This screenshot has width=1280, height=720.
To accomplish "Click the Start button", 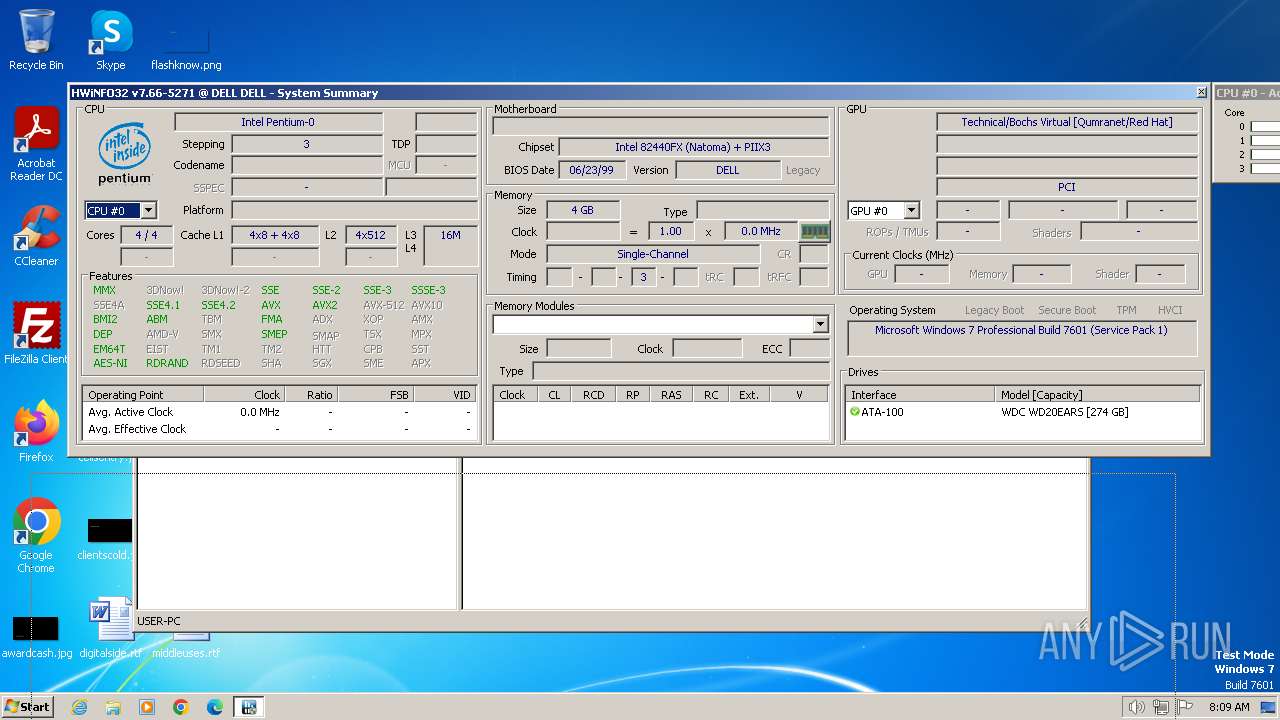I will (x=27, y=707).
